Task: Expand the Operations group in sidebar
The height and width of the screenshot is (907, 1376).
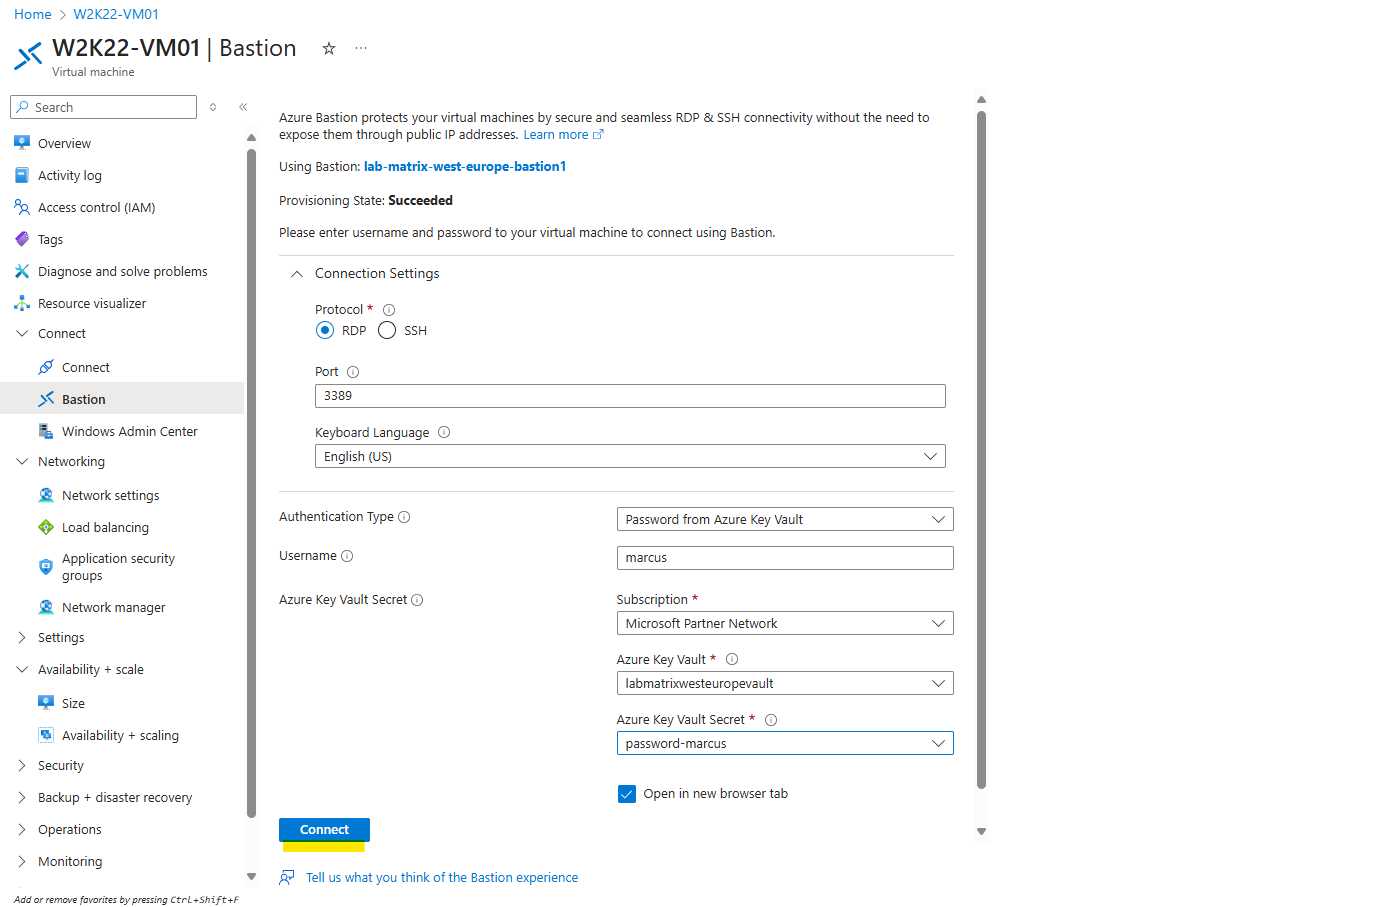Action: [22, 829]
